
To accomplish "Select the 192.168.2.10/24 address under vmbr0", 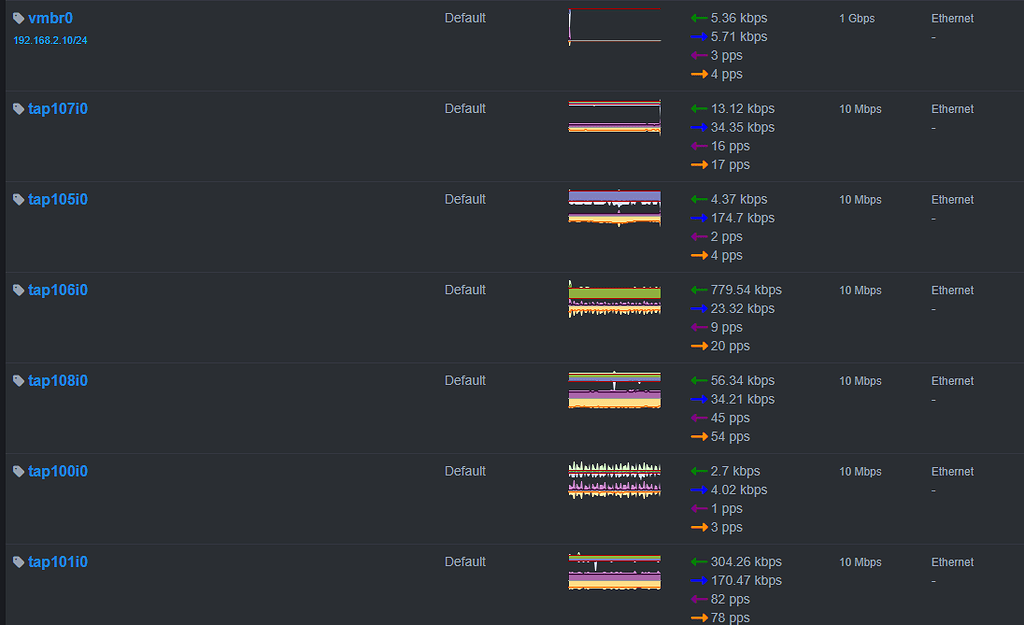I will tap(51, 40).
